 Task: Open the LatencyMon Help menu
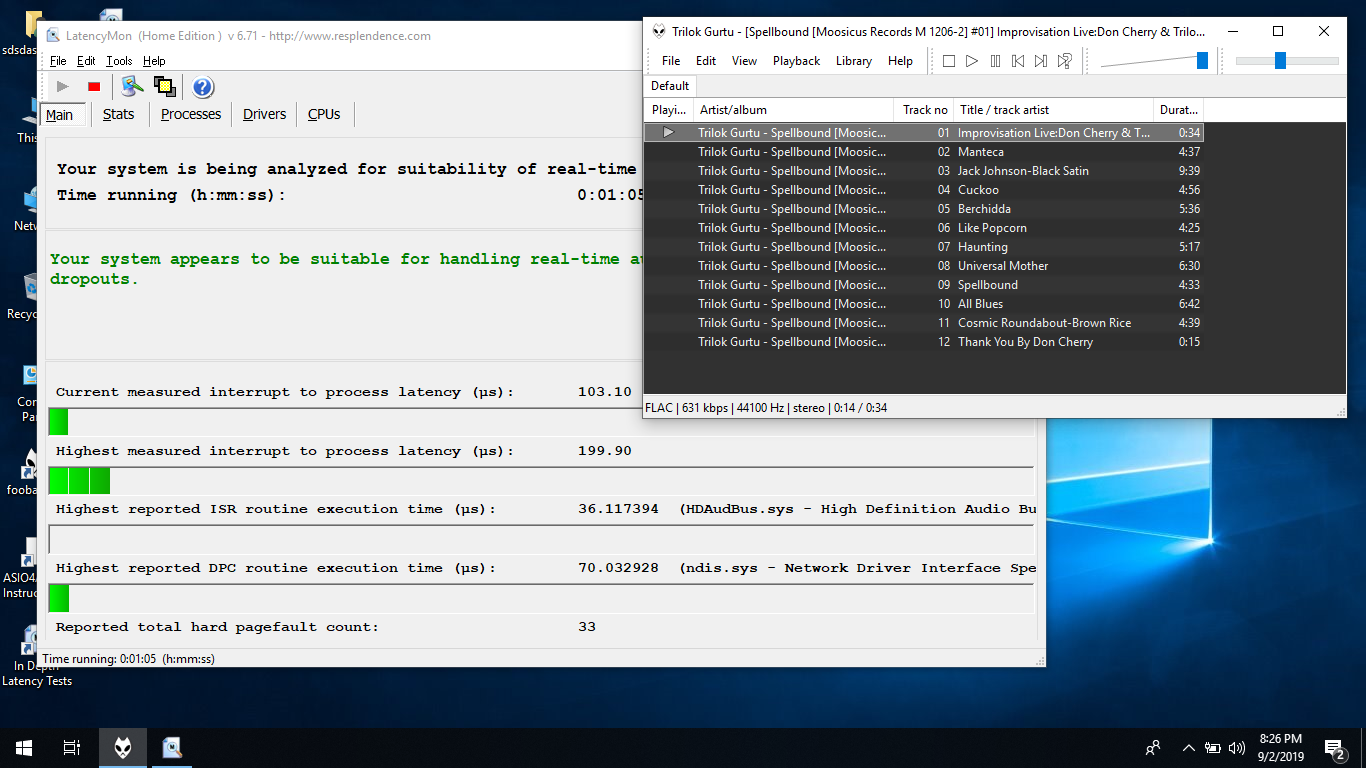(154, 61)
